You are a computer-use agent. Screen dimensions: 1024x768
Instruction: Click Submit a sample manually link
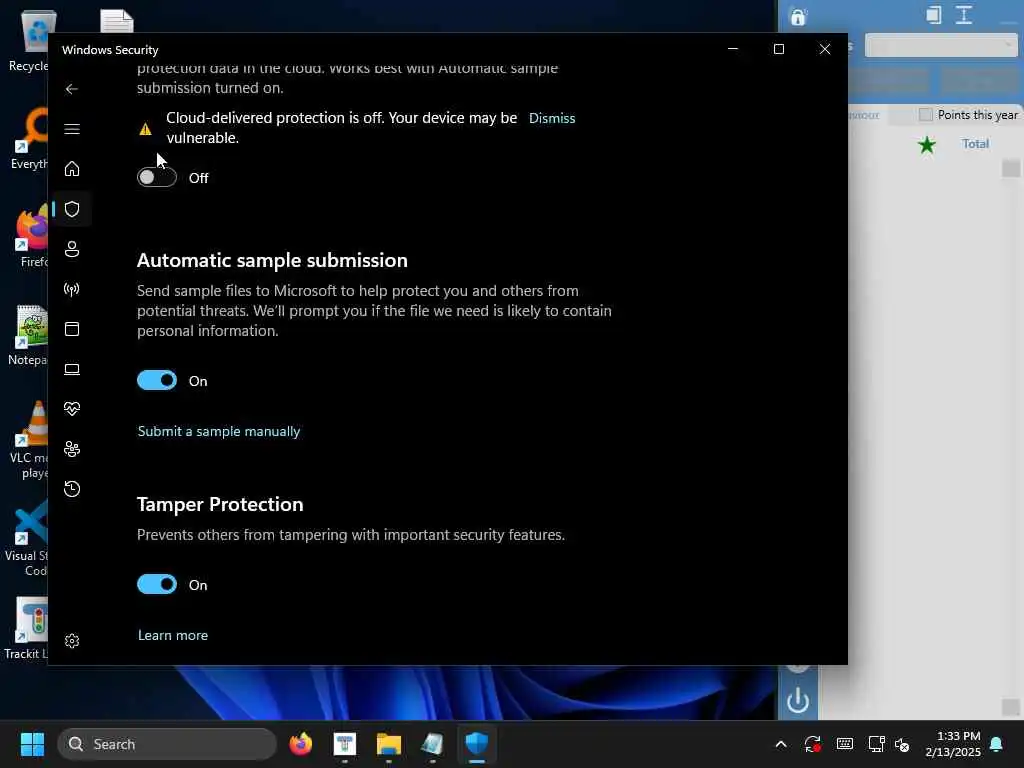tap(219, 431)
